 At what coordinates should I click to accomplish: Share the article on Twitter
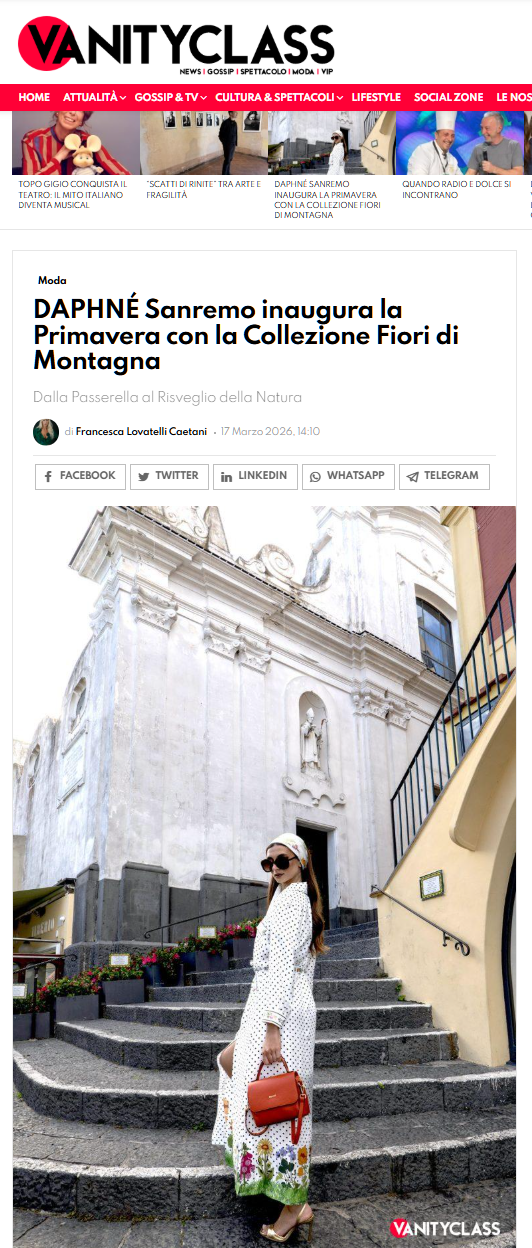(169, 476)
